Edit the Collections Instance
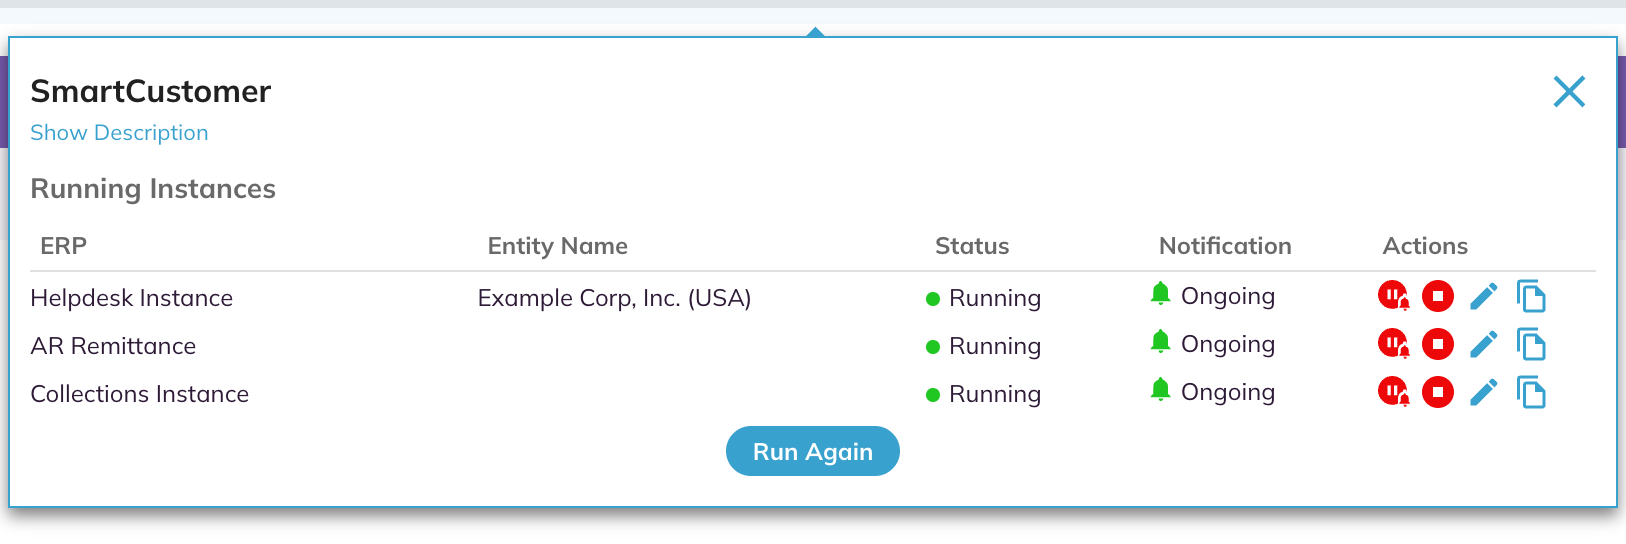Viewport: 1626px width, 544px height. (x=1484, y=392)
